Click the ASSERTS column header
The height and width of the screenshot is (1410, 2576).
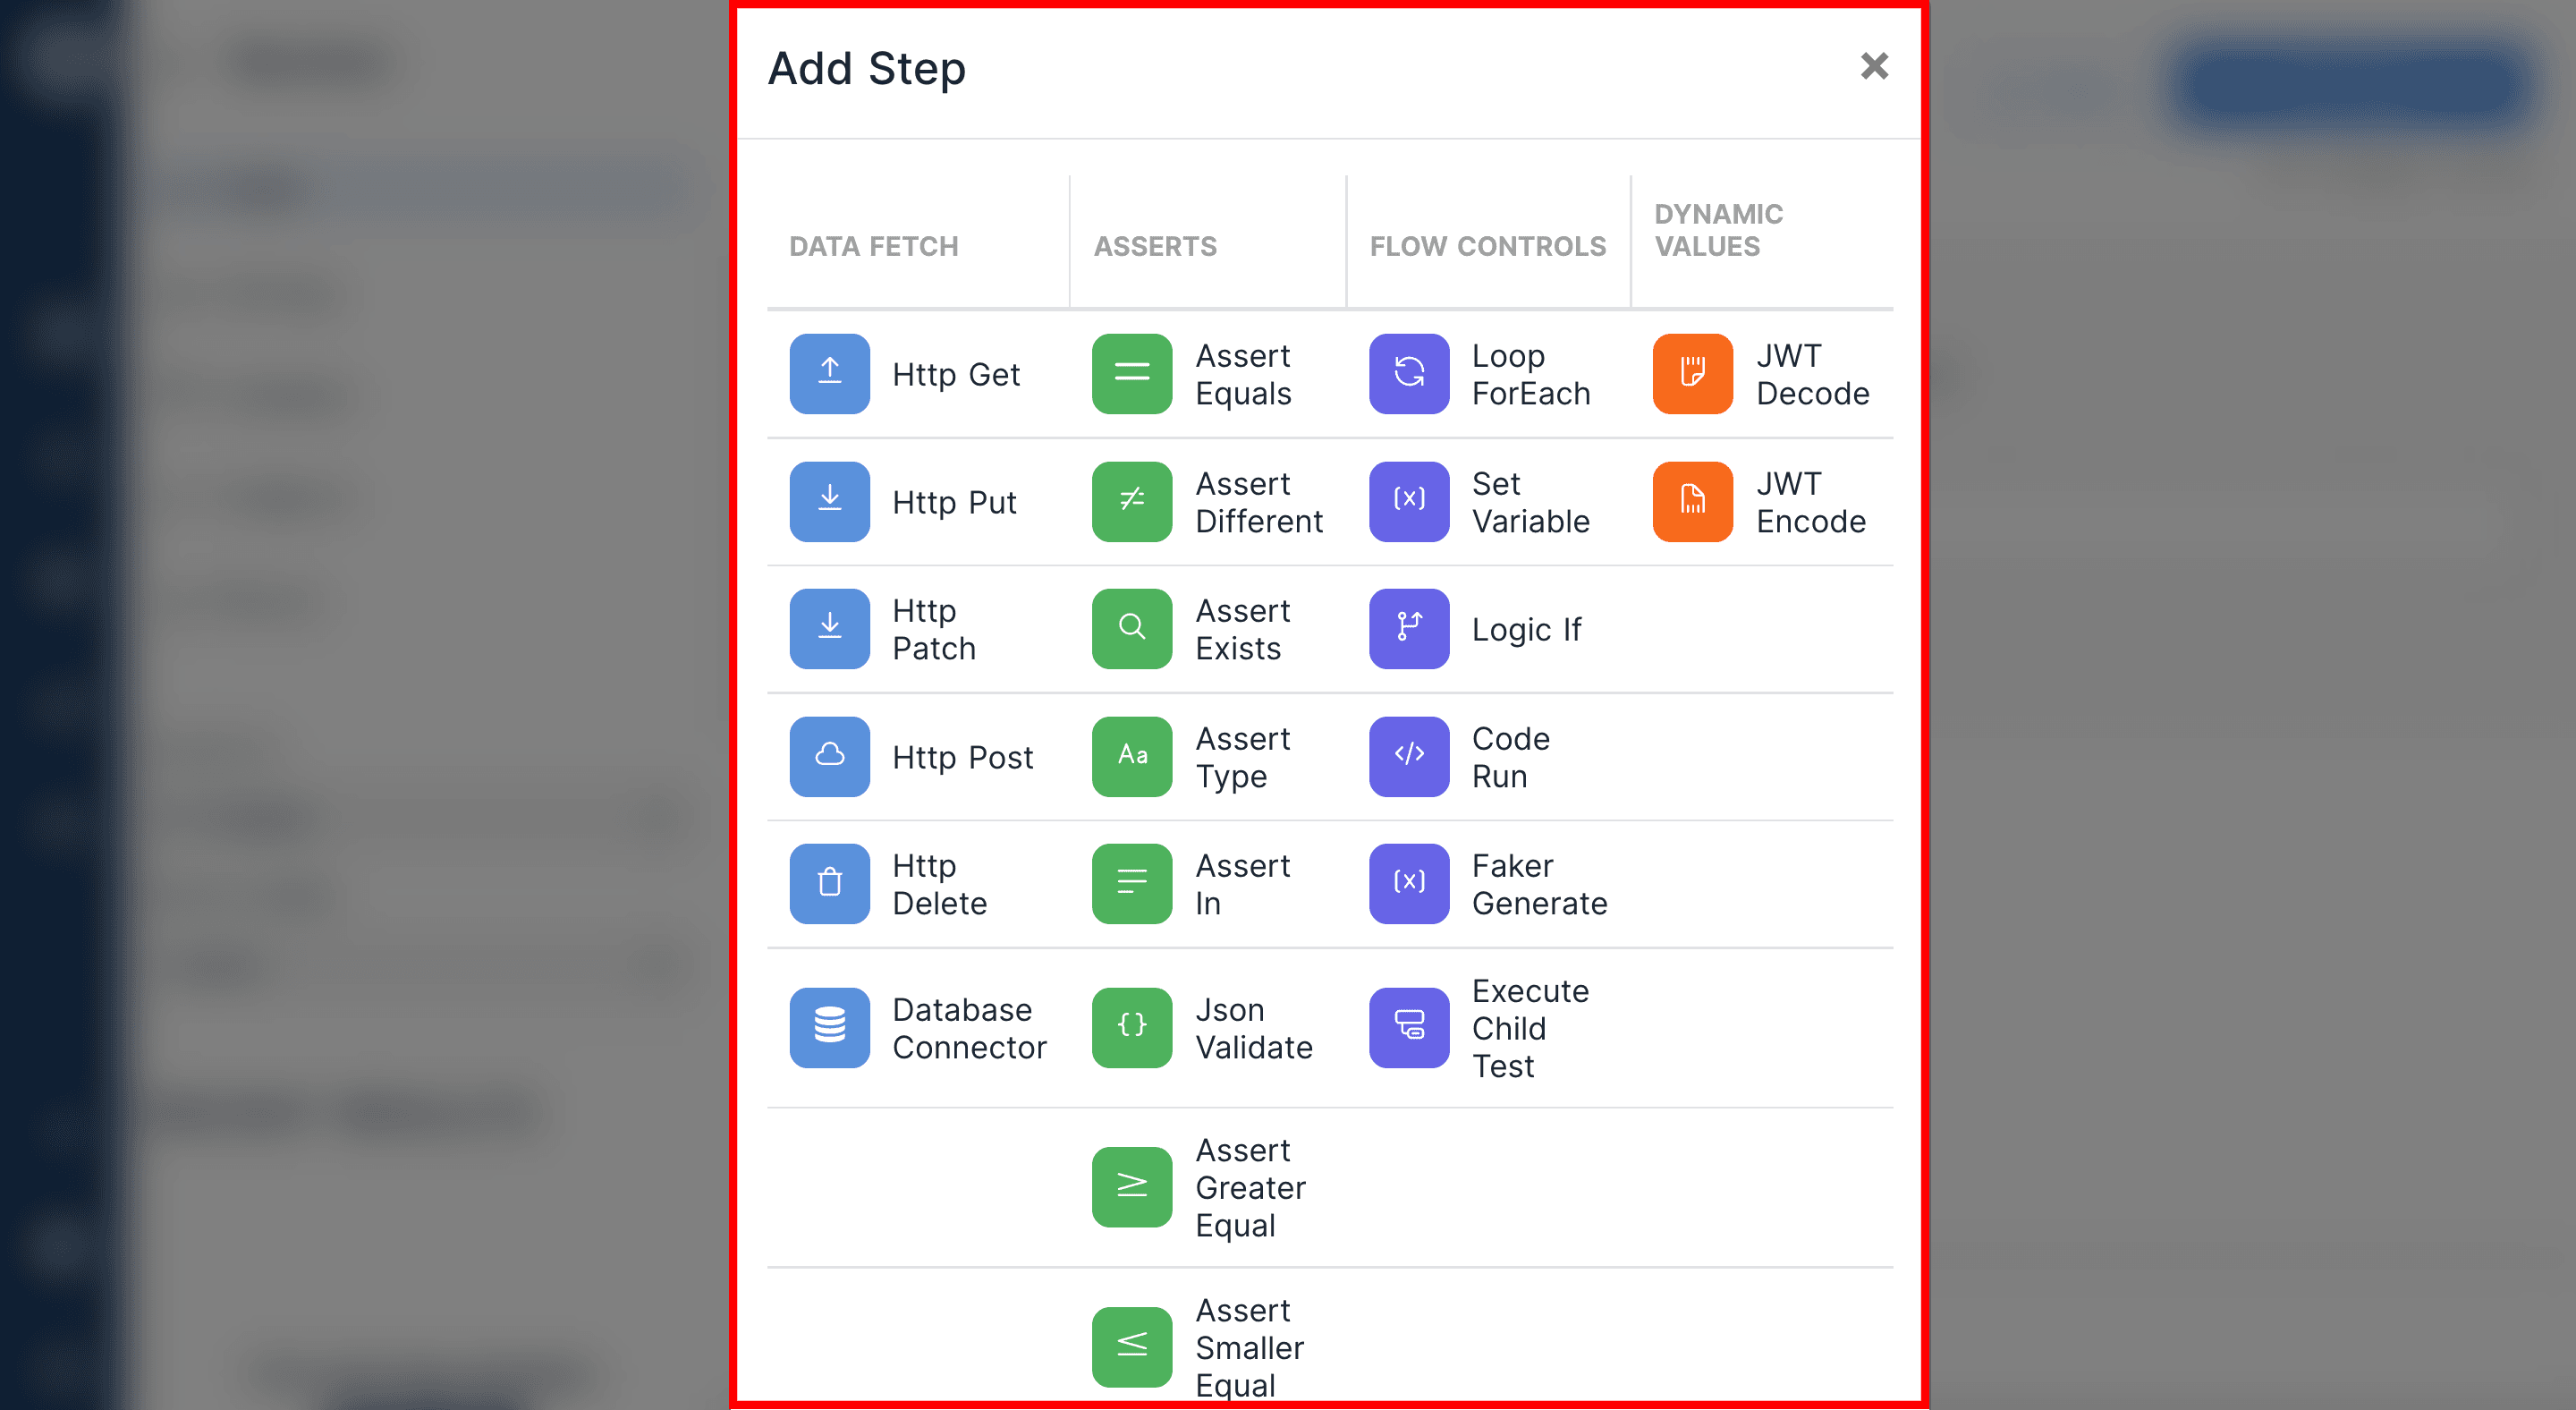pyautogui.click(x=1155, y=246)
